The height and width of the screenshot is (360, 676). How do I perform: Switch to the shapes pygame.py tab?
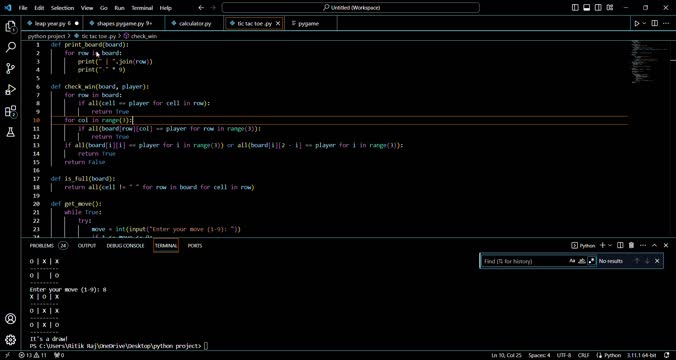tap(124, 24)
